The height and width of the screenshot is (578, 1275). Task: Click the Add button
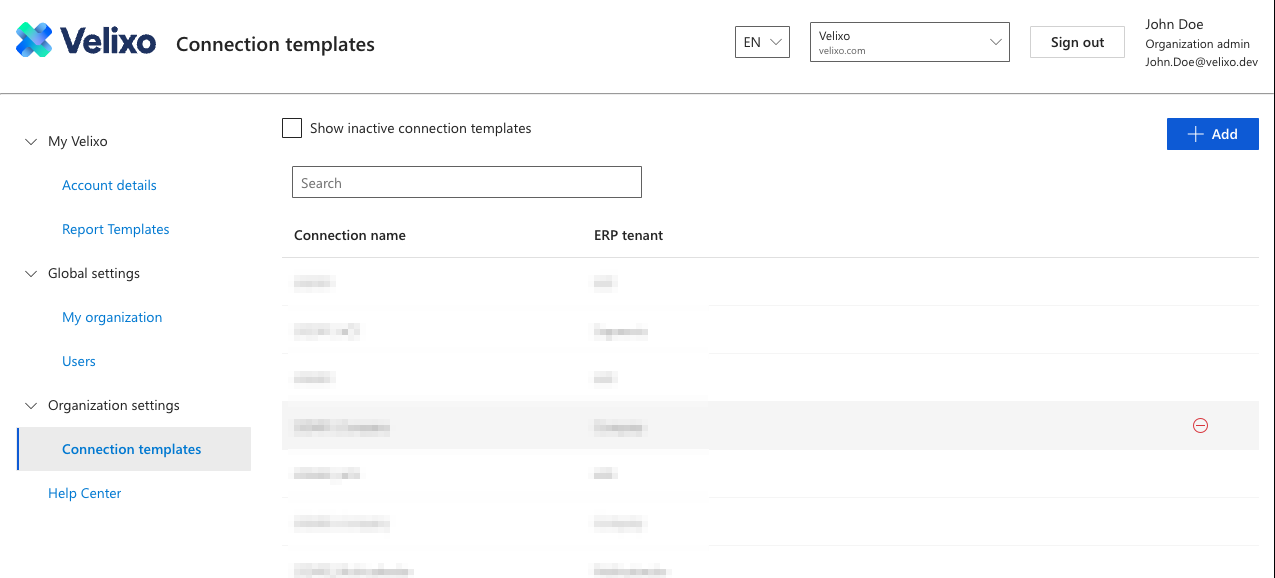pyautogui.click(x=1212, y=134)
